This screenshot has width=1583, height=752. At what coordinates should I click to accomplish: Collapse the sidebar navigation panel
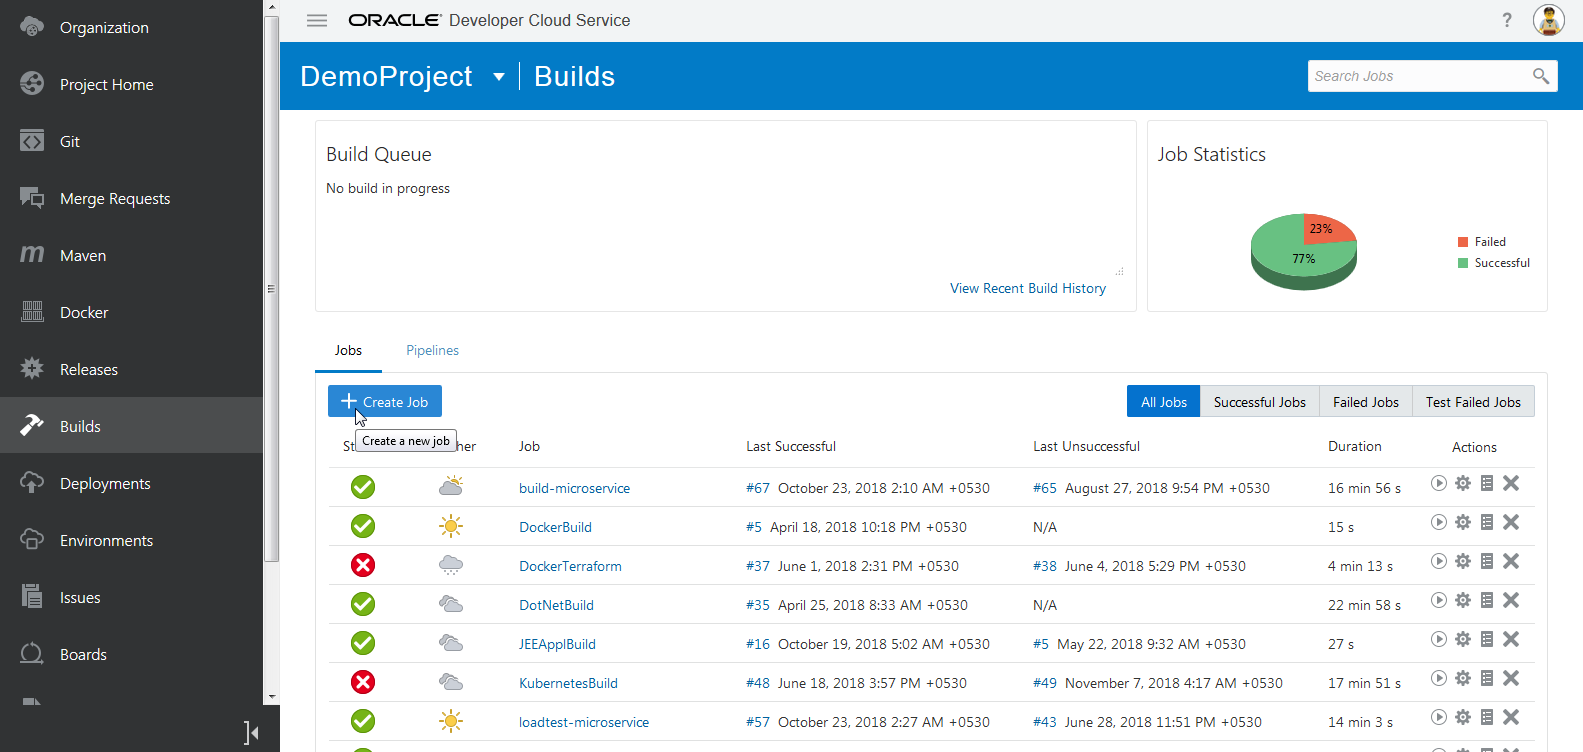251,733
